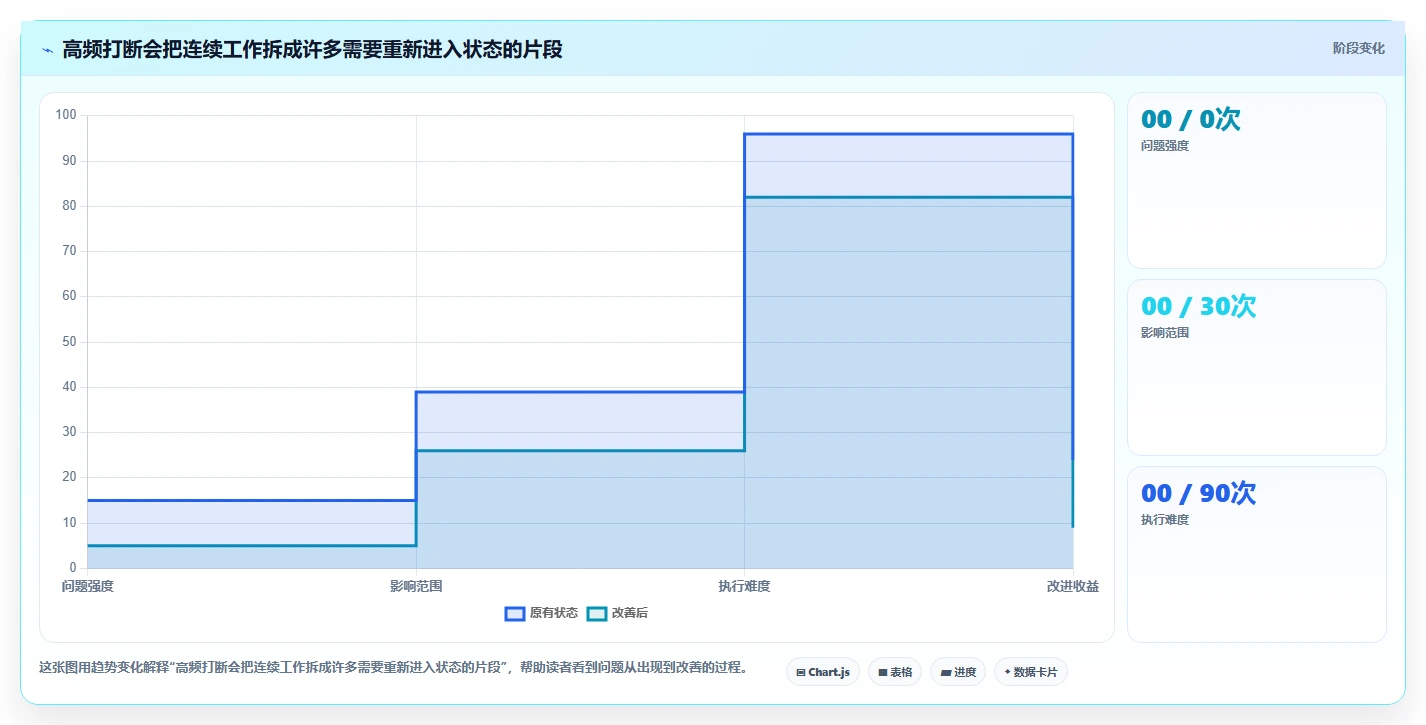Click the 原有状态 legend color box
This screenshot has height=725, width=1426.
pyautogui.click(x=515, y=613)
